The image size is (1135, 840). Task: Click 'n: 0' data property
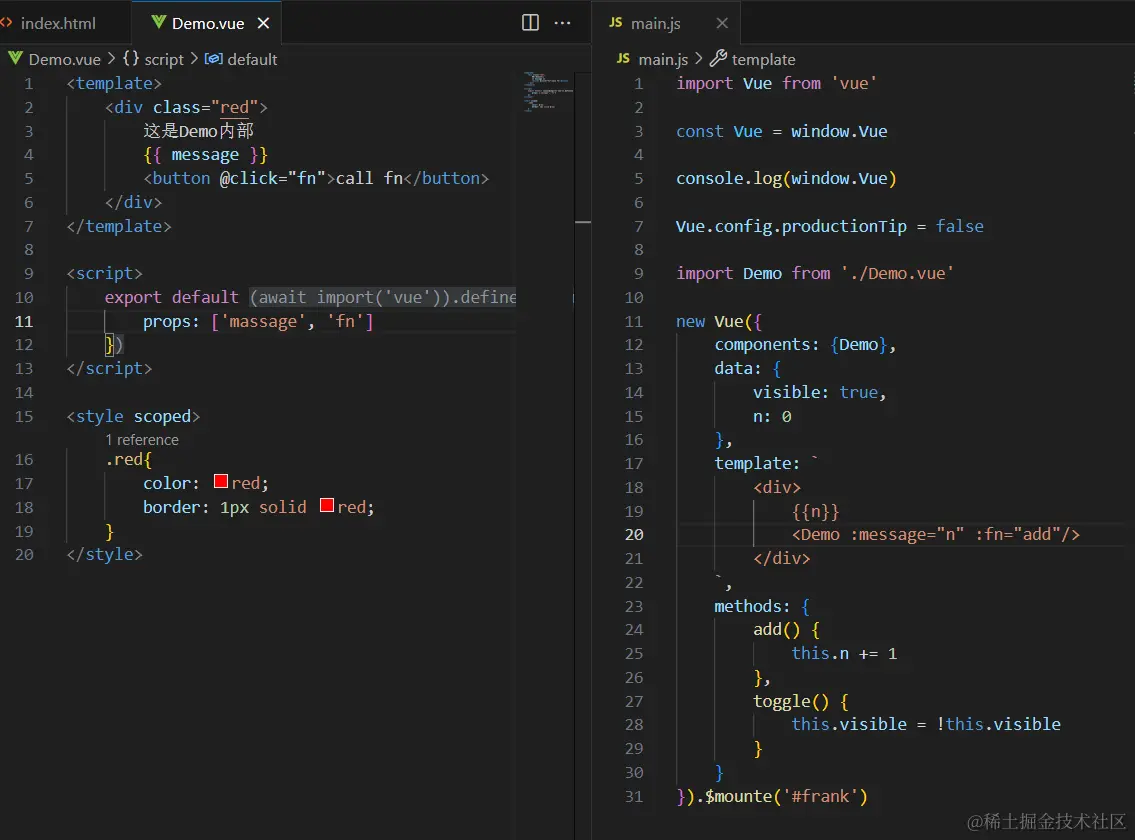pyautogui.click(x=772, y=416)
